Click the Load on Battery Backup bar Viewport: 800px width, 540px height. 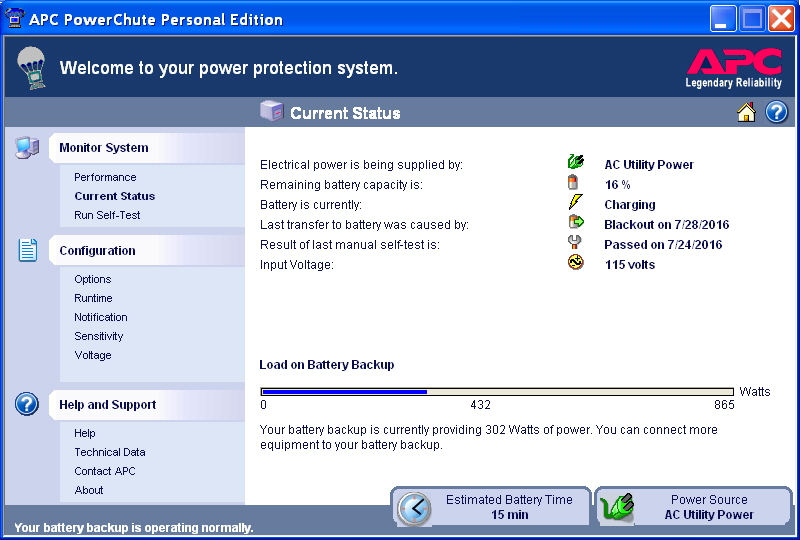tap(497, 392)
